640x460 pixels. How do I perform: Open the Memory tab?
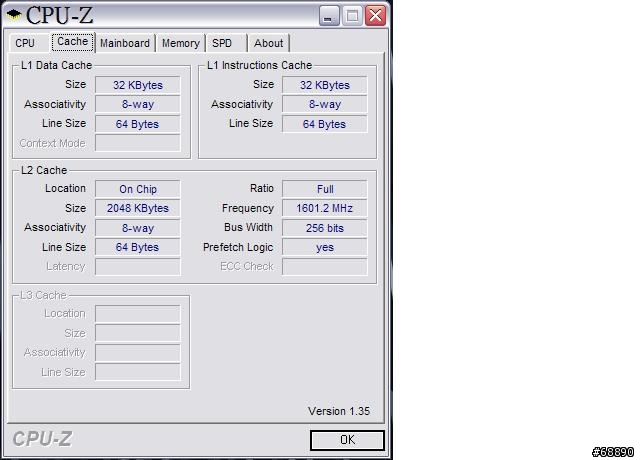[180, 43]
